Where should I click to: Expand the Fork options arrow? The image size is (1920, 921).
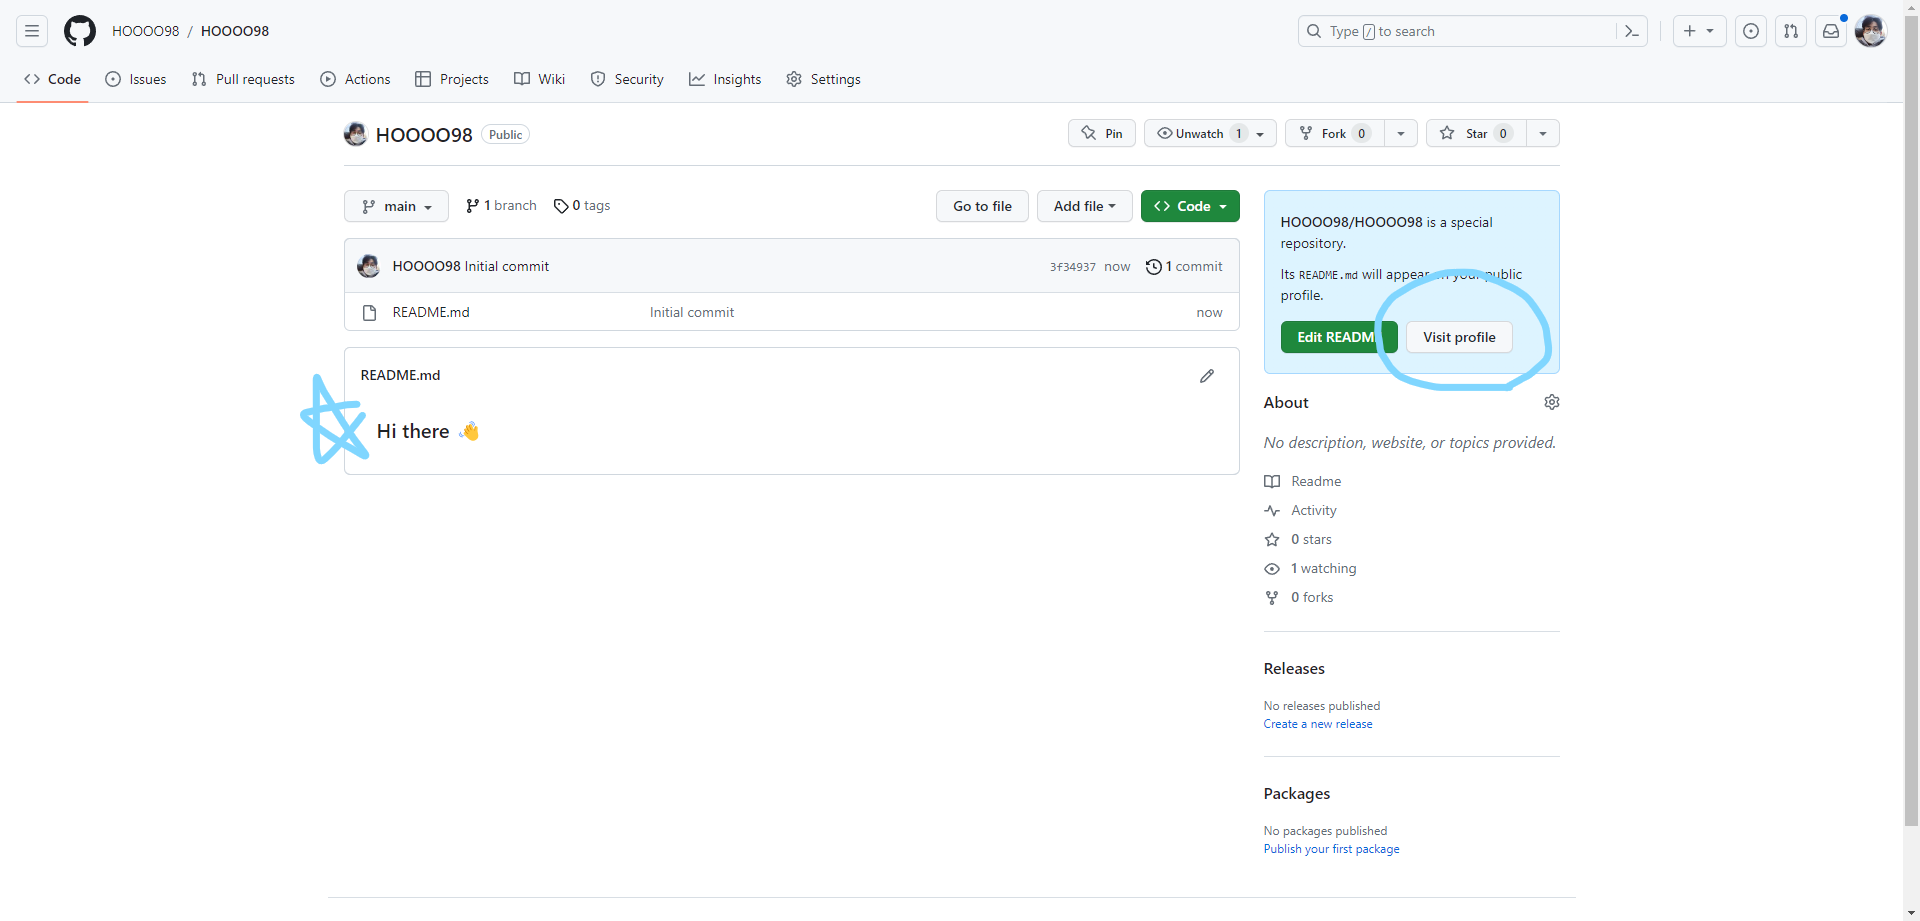(x=1401, y=133)
